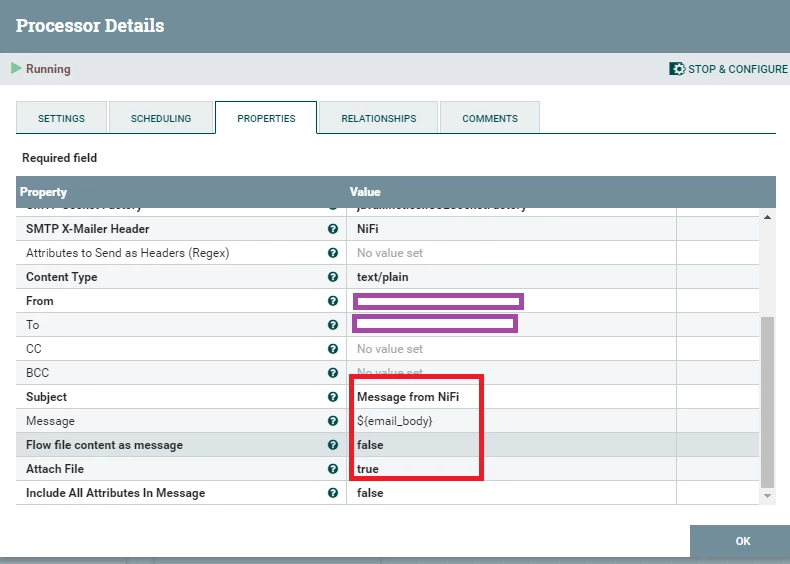Click 'Flow file content as message' property name

[x=104, y=445]
